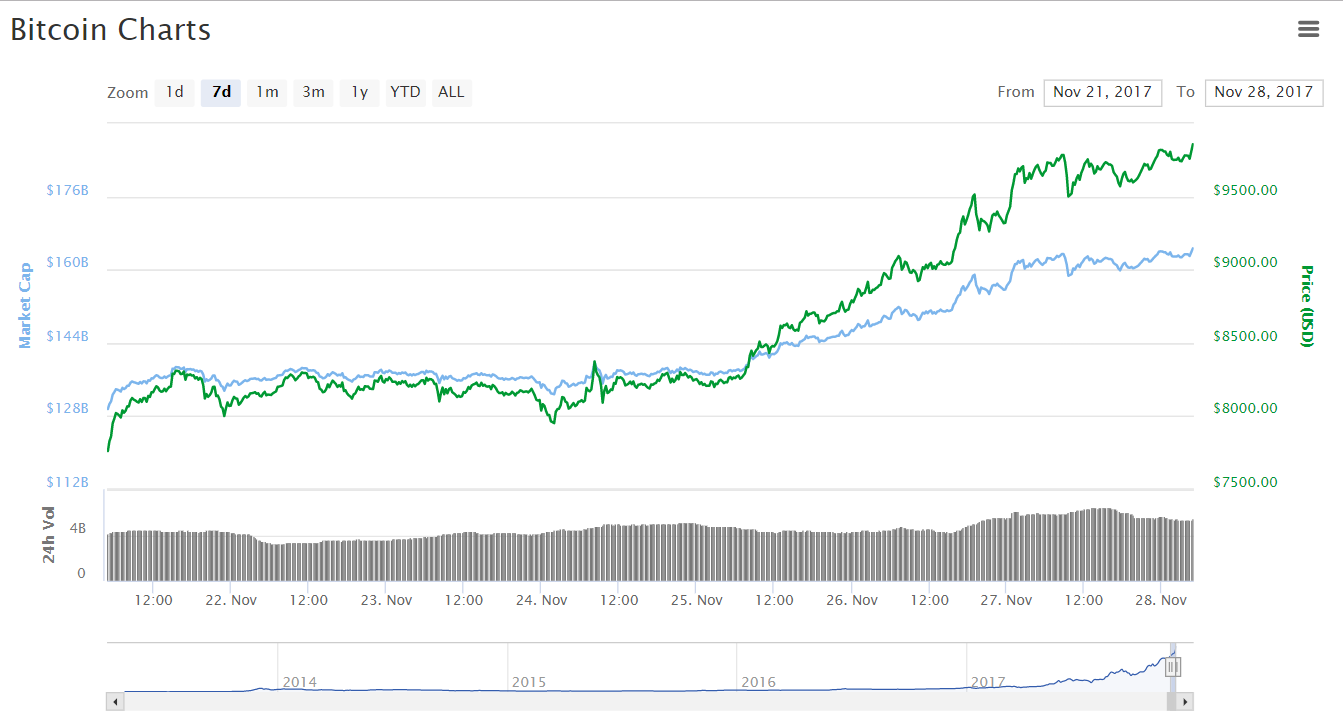The width and height of the screenshot is (1343, 720).
Task: Click 2014 in the navigator timeline
Action: pyautogui.click(x=299, y=682)
